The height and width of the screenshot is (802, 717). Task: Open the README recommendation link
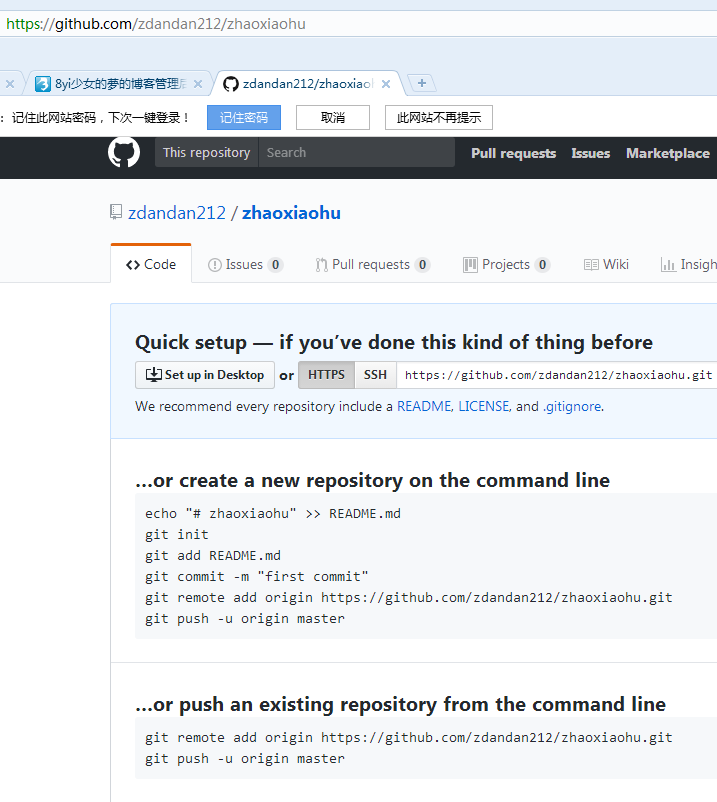coord(424,406)
